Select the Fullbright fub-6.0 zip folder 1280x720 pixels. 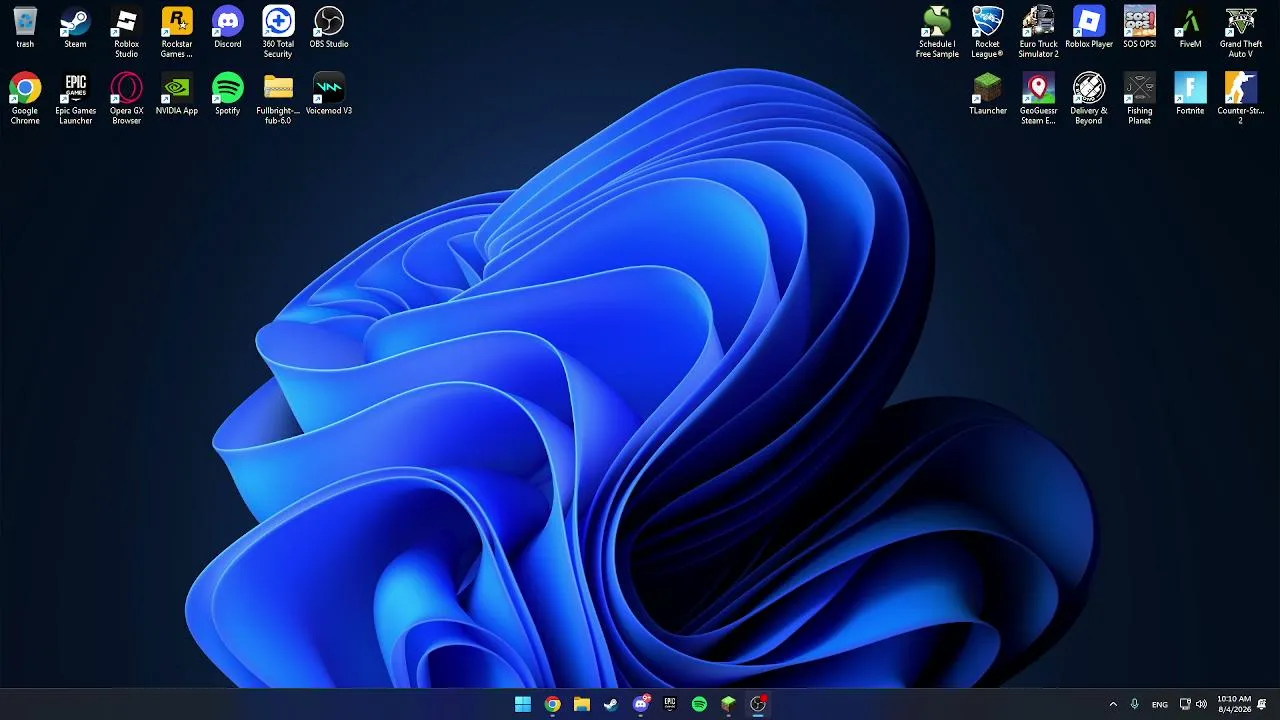click(x=278, y=99)
